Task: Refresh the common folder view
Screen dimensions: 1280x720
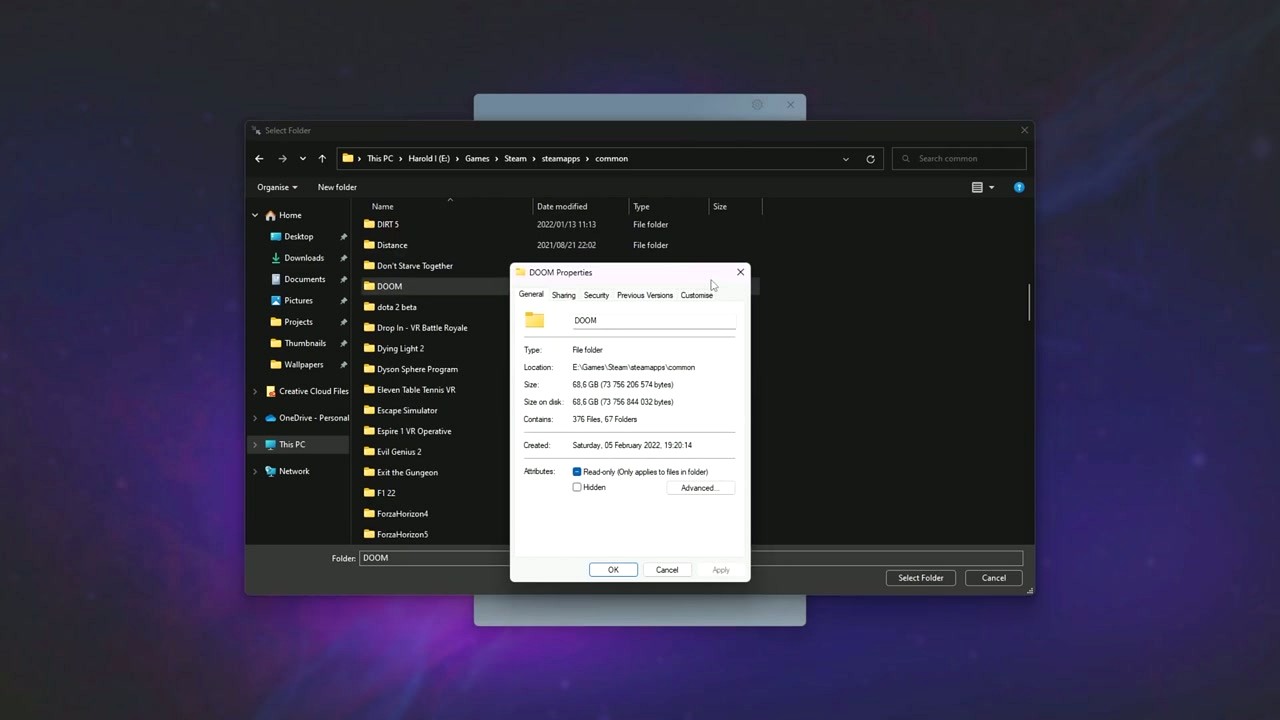Action: [x=870, y=158]
